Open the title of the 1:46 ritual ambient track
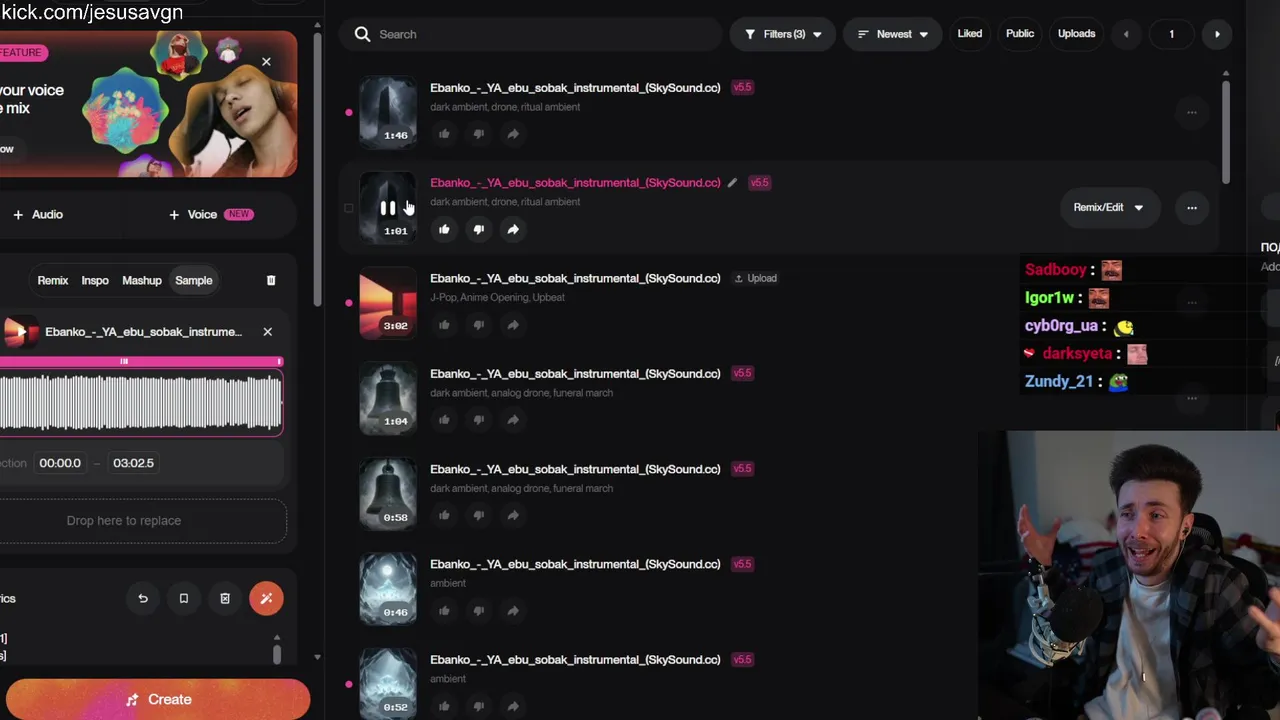The height and width of the screenshot is (720, 1280). (575, 88)
